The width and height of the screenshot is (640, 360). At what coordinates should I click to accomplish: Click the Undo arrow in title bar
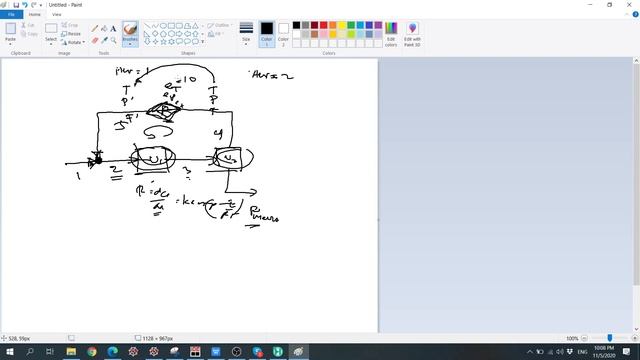(x=25, y=5)
